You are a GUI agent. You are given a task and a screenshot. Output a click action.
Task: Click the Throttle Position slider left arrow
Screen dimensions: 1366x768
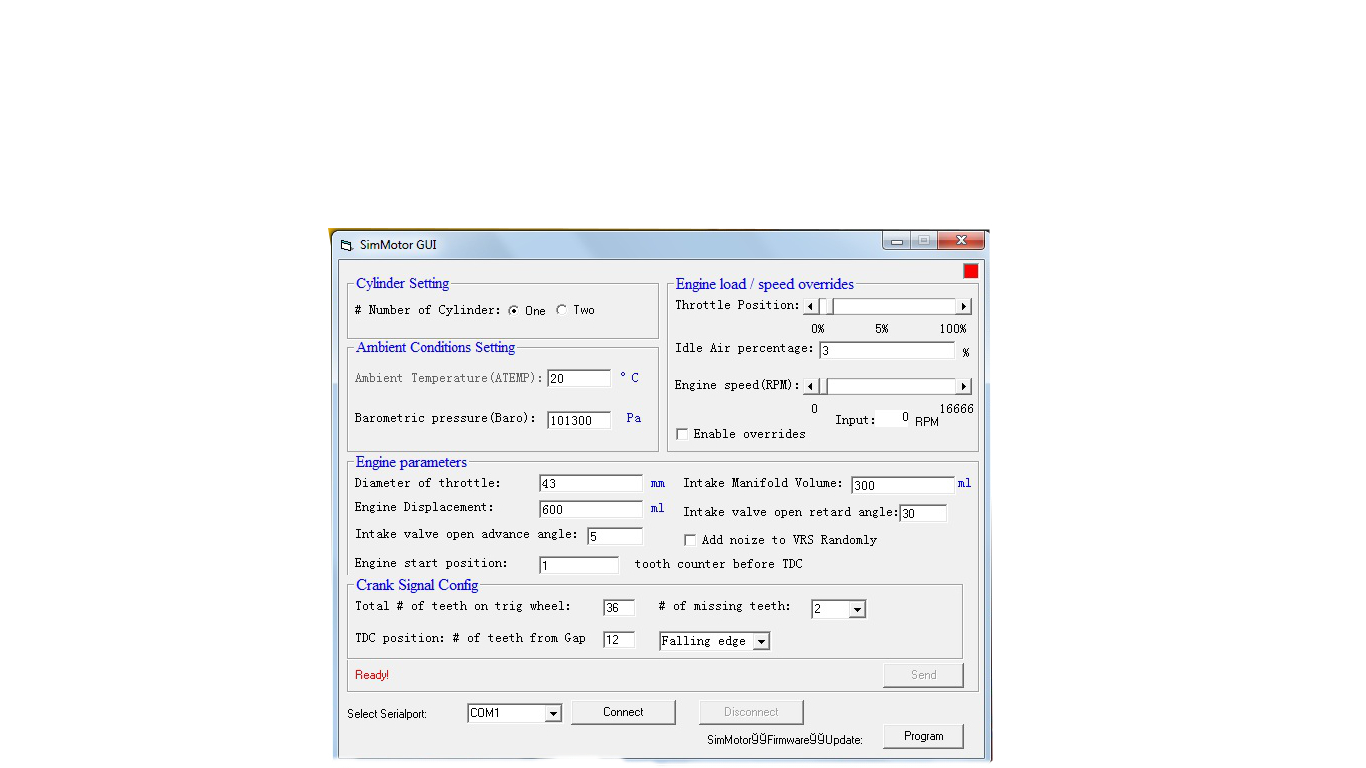(x=811, y=306)
